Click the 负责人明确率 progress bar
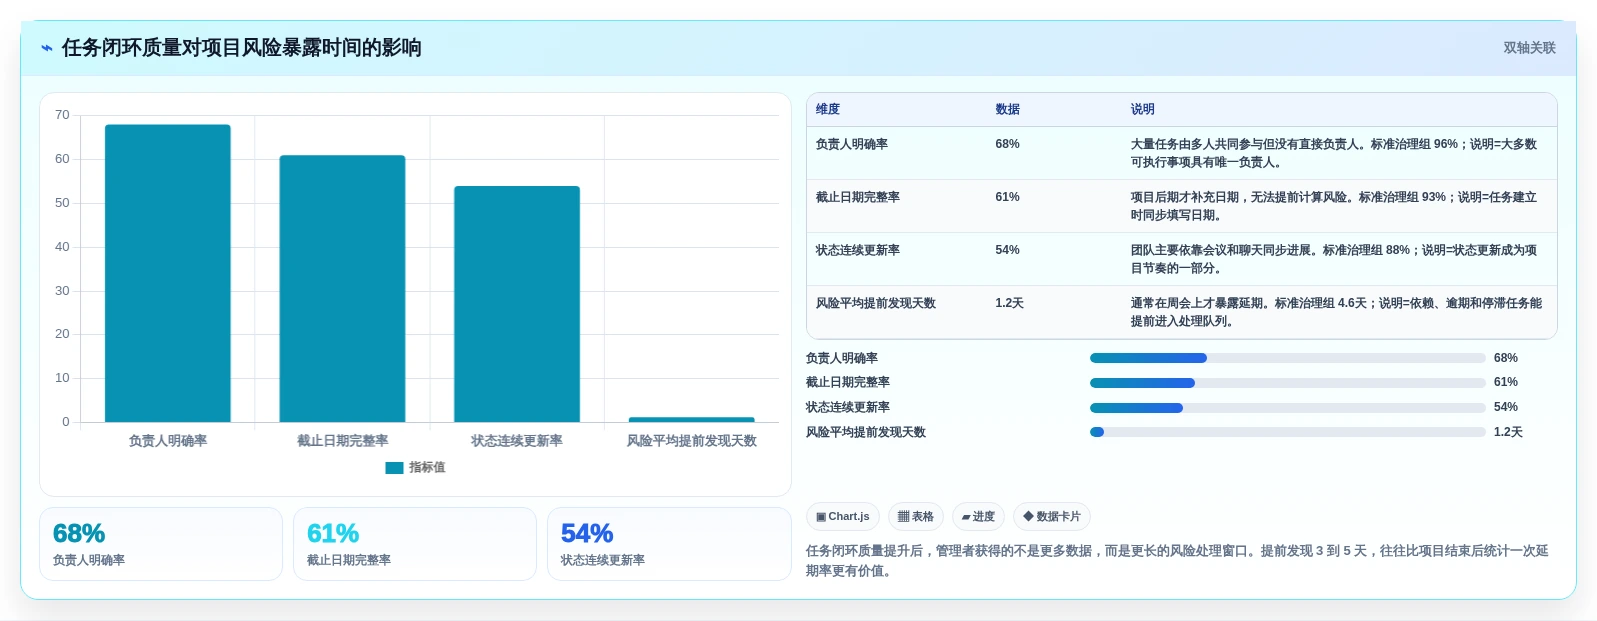Image resolution: width=1597 pixels, height=621 pixels. click(x=1287, y=358)
